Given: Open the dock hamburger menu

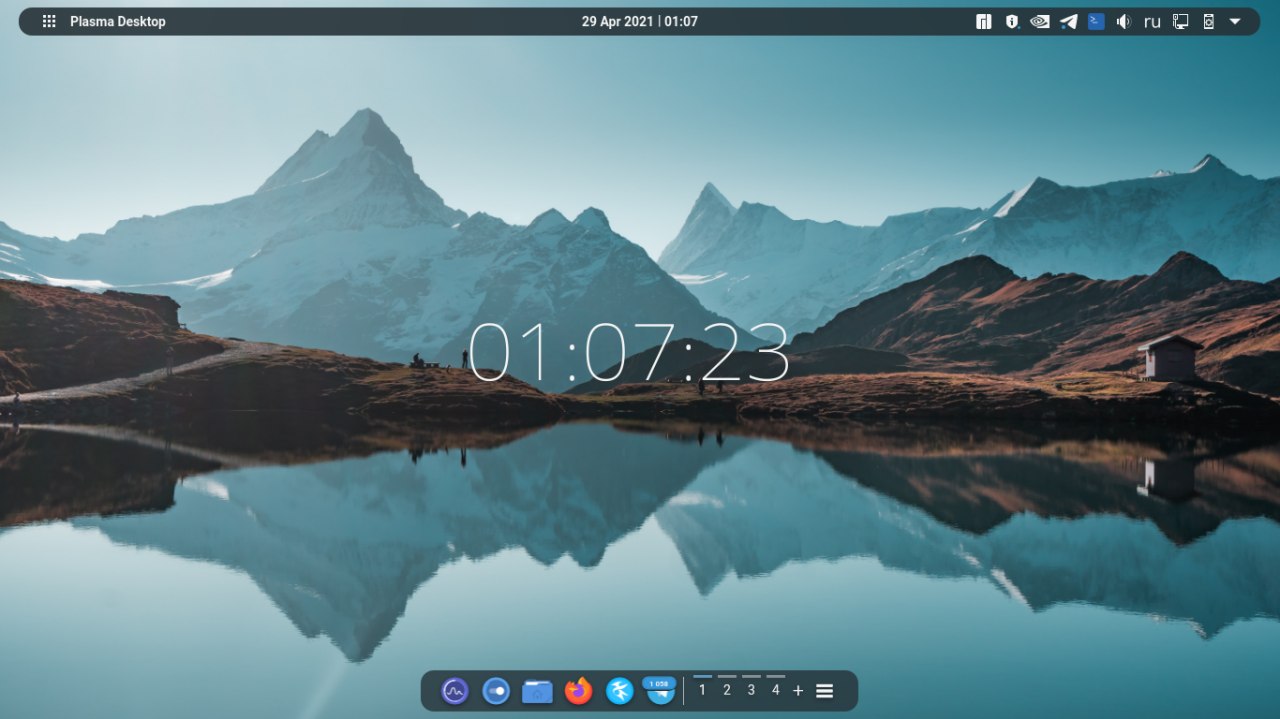Looking at the screenshot, I should click(x=824, y=691).
